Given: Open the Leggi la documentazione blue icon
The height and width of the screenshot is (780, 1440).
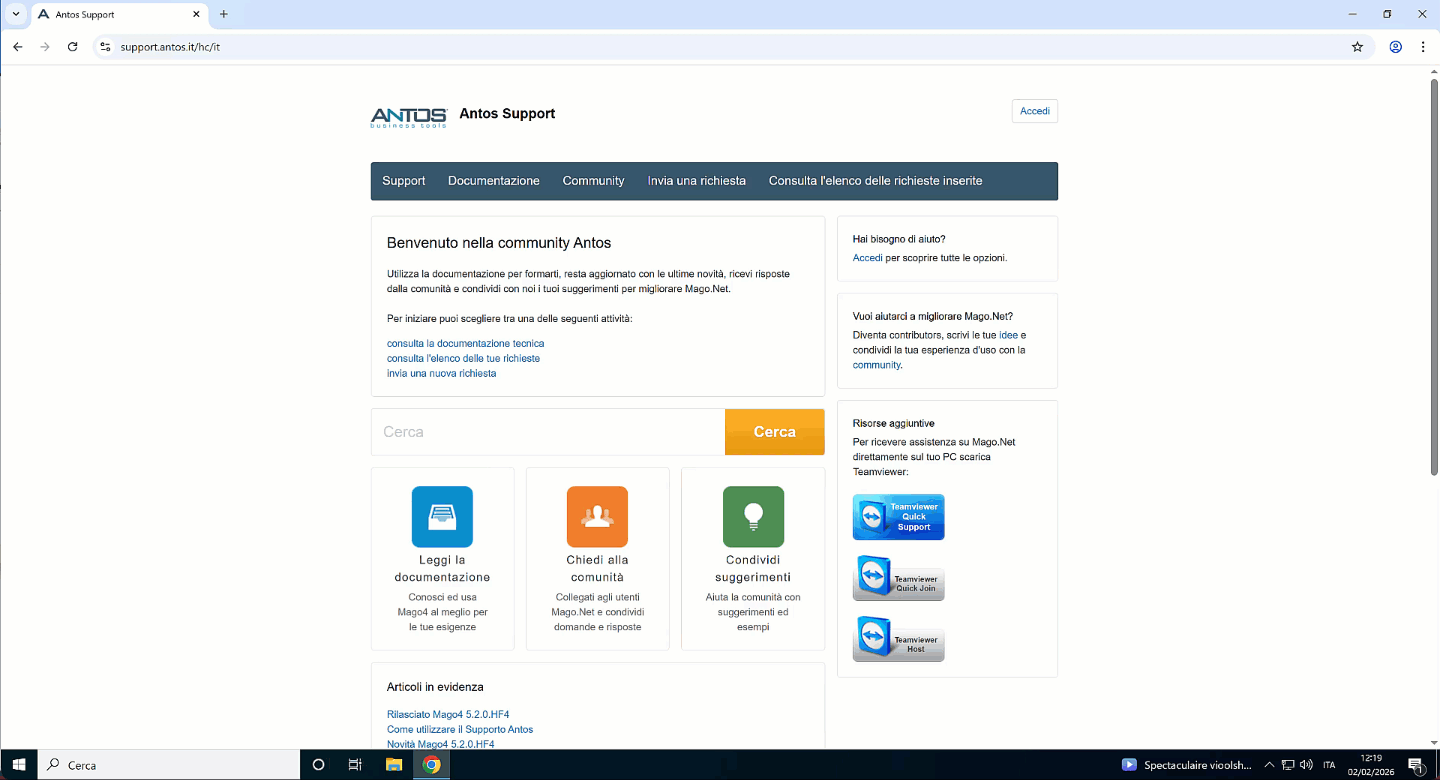Looking at the screenshot, I should [442, 516].
